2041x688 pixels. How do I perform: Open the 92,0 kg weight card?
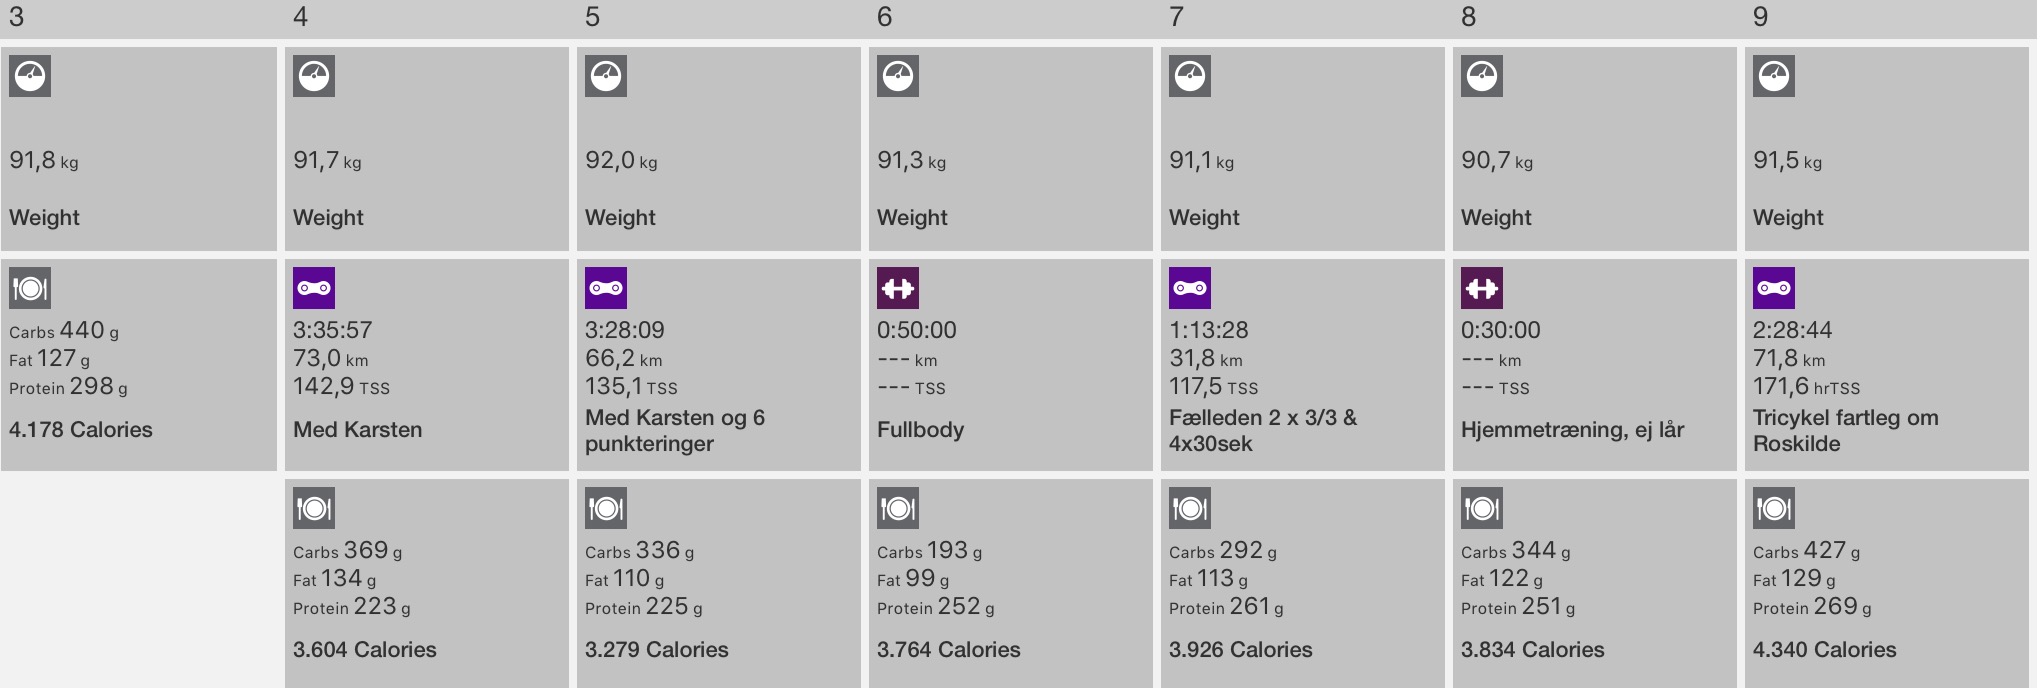718,149
